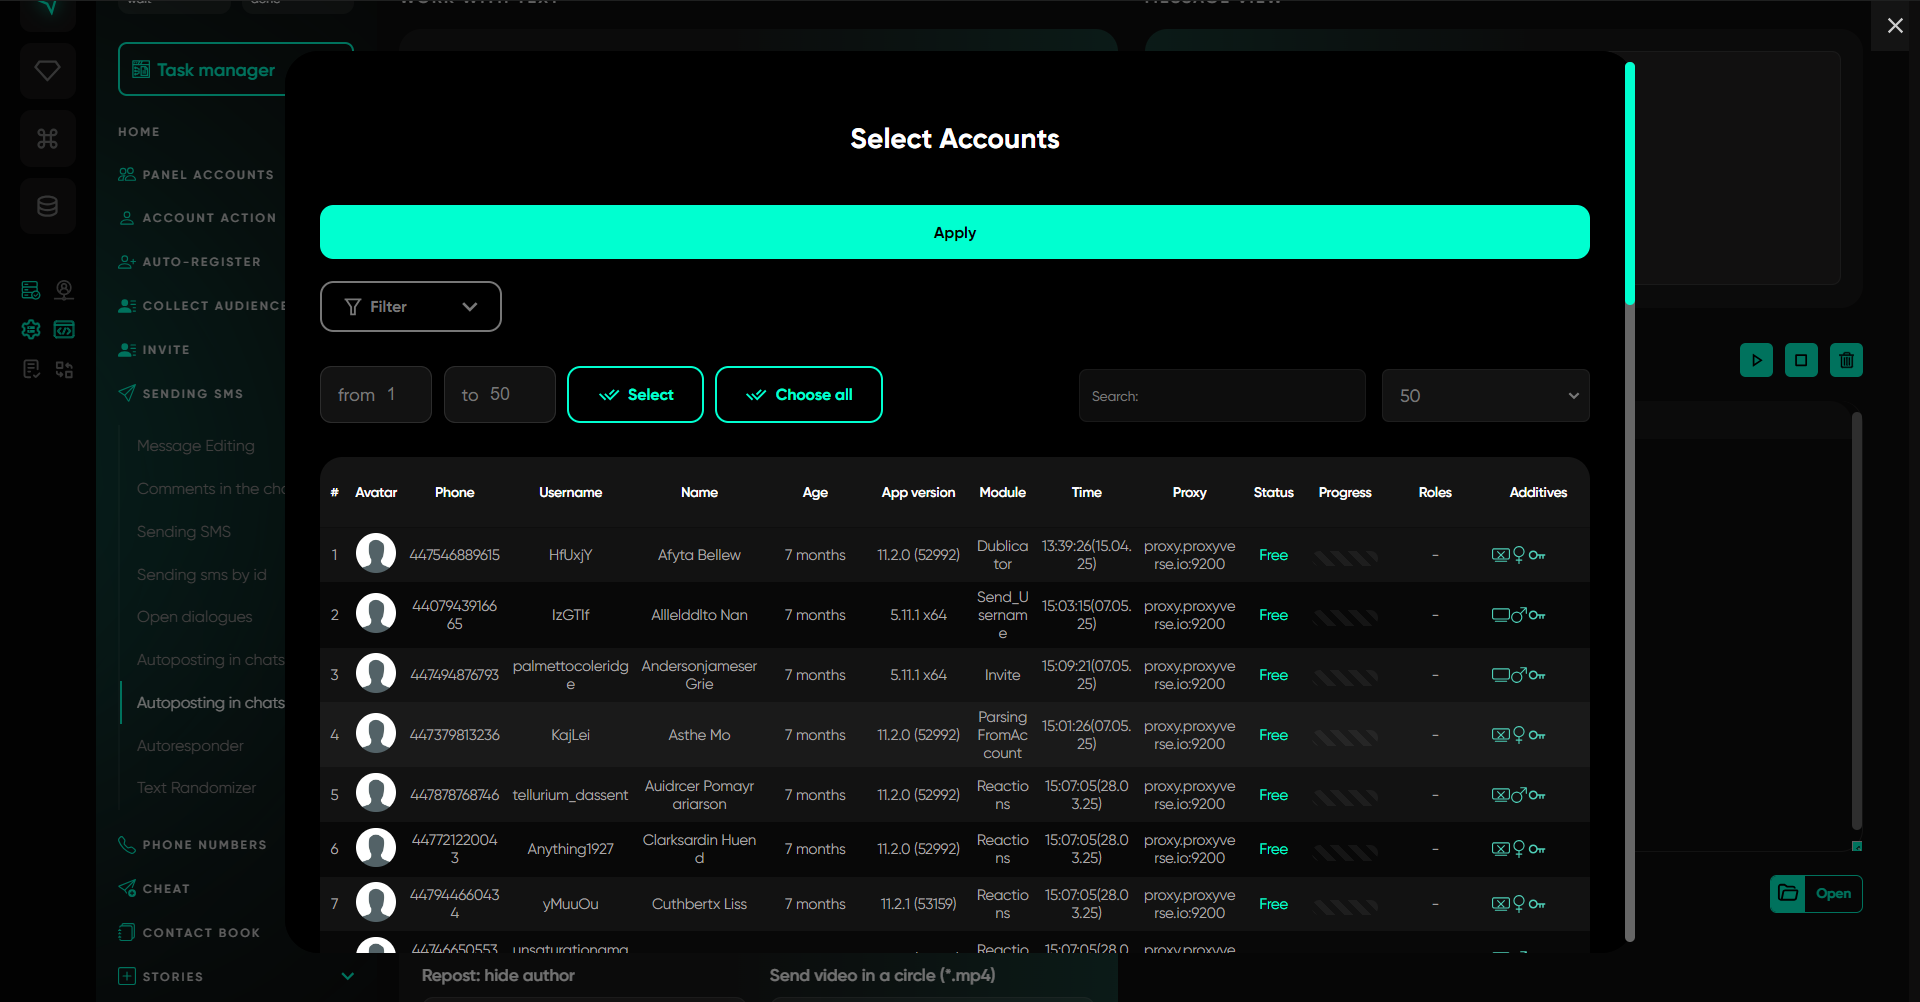Image resolution: width=1920 pixels, height=1002 pixels.
Task: Open the 50 per page dropdown
Action: point(1485,396)
